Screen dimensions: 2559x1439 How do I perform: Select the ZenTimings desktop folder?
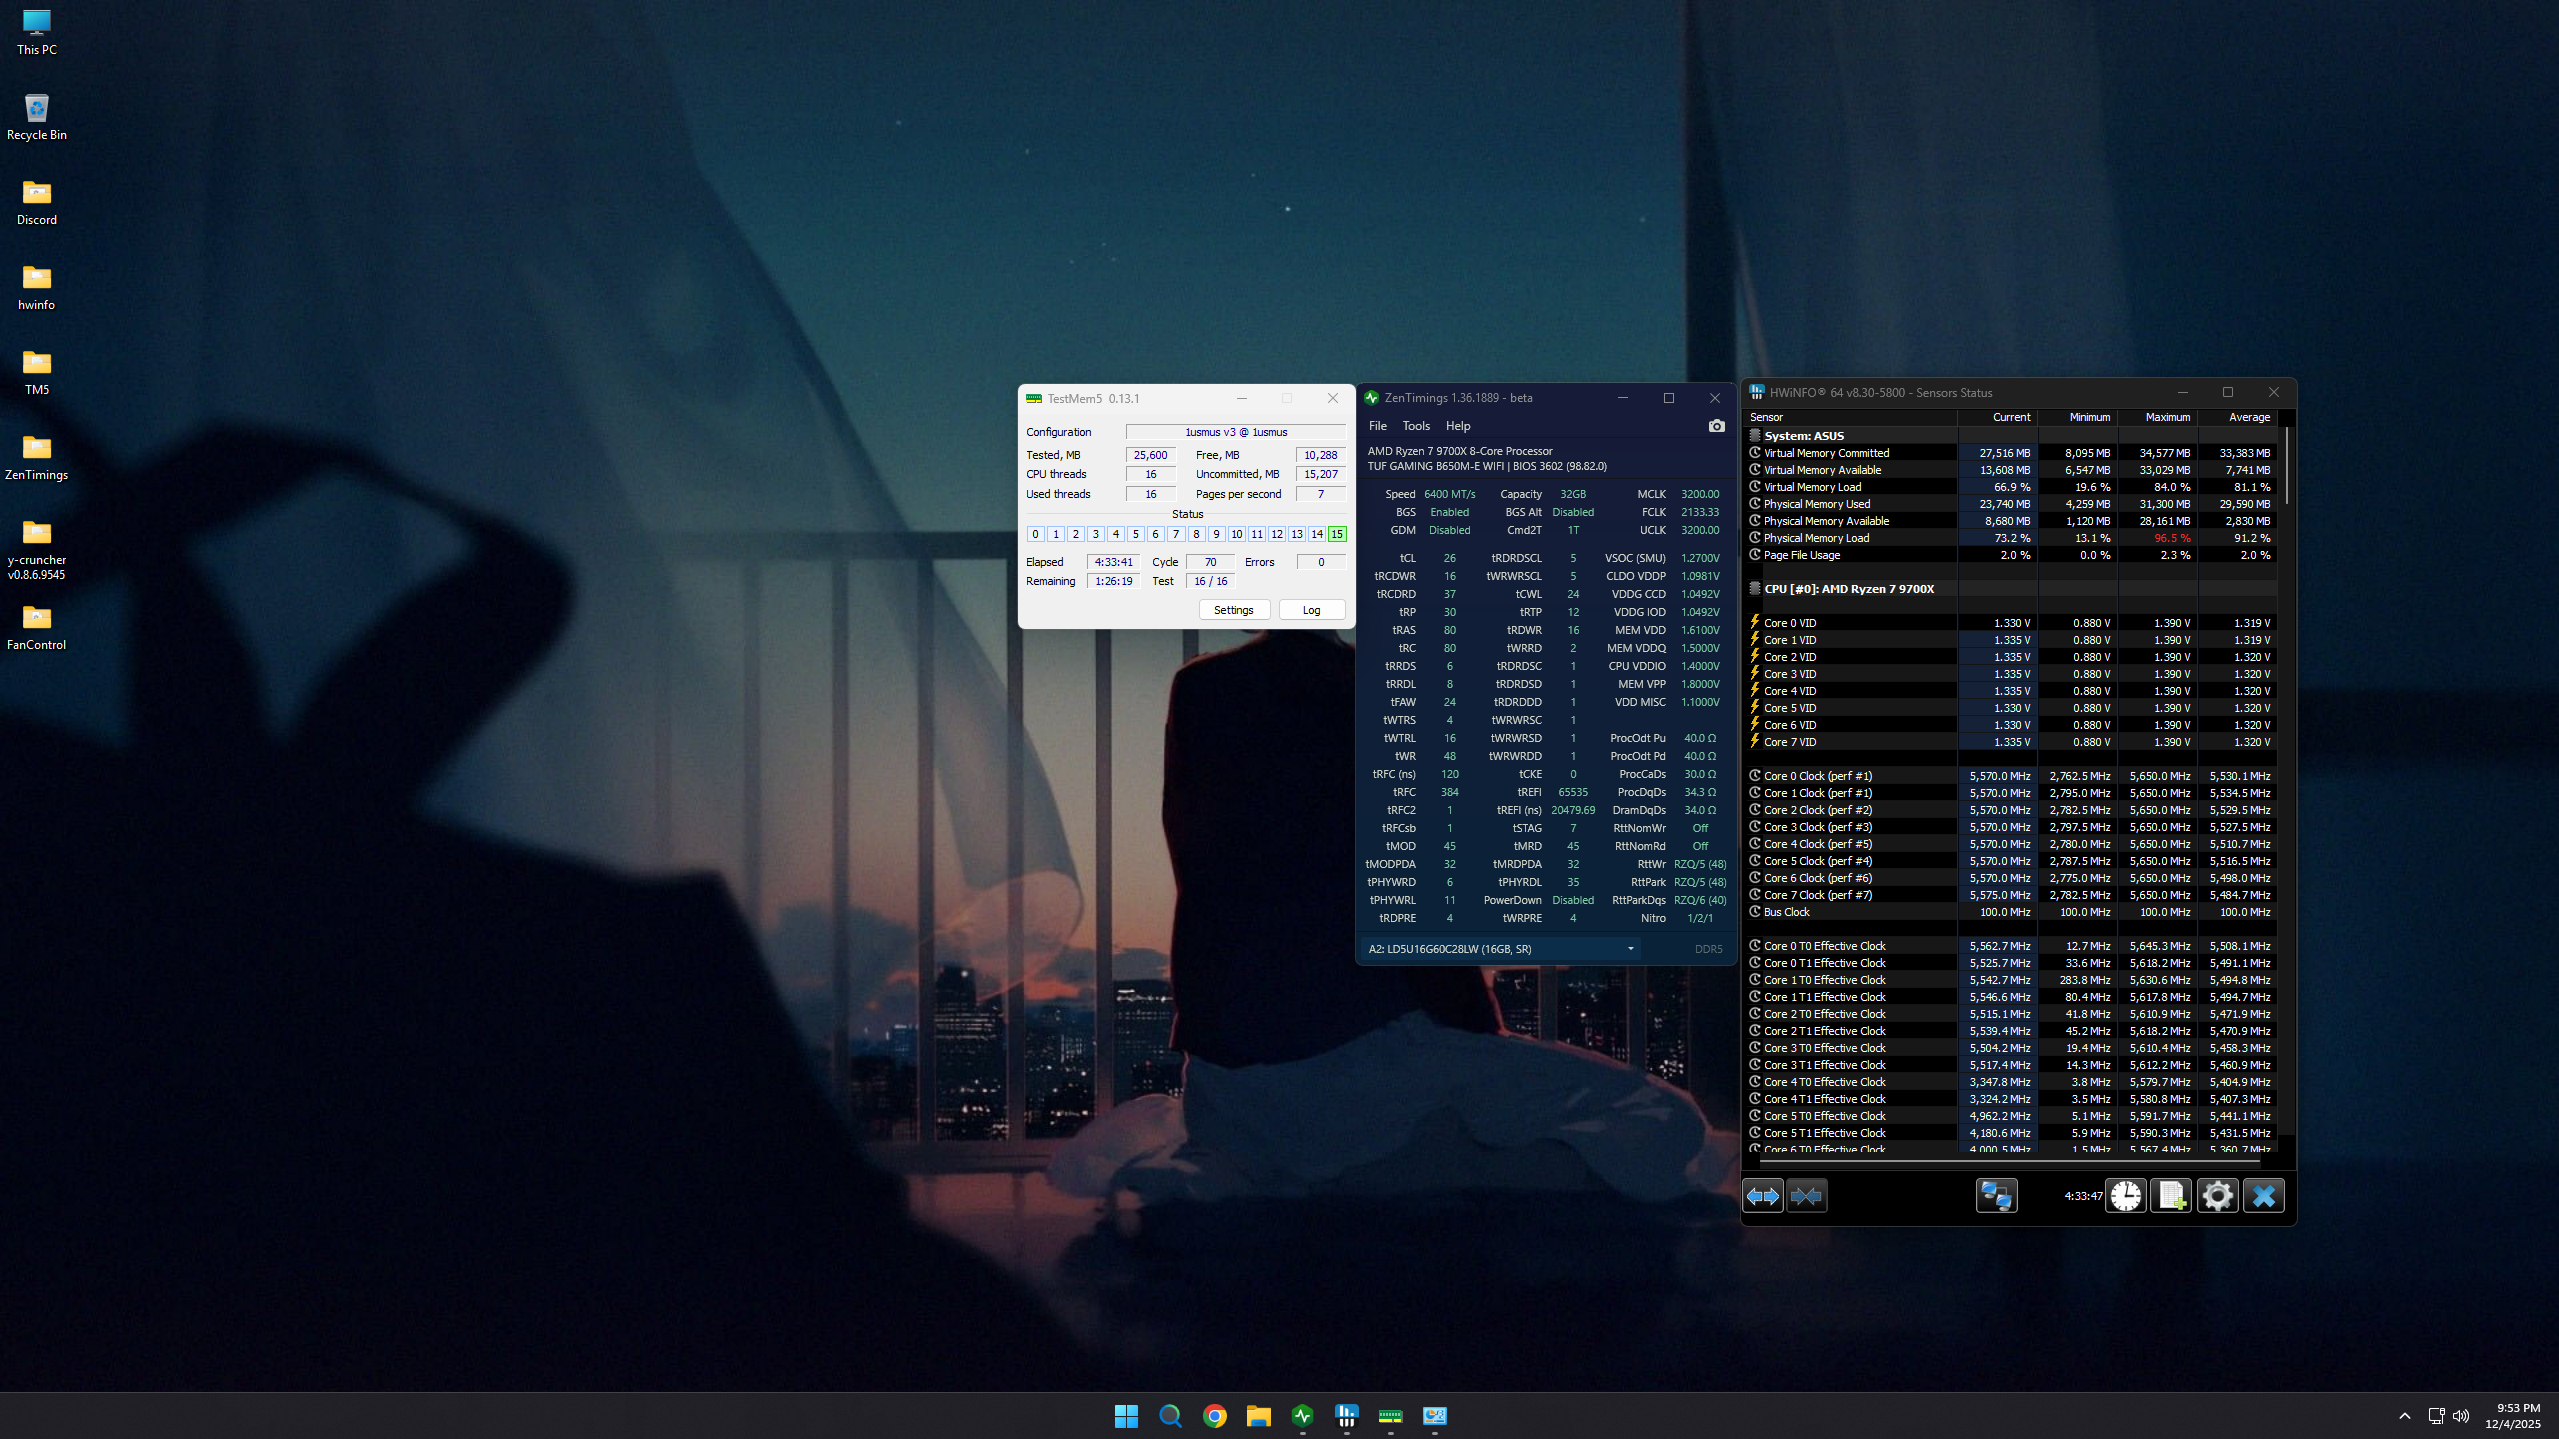pyautogui.click(x=37, y=457)
